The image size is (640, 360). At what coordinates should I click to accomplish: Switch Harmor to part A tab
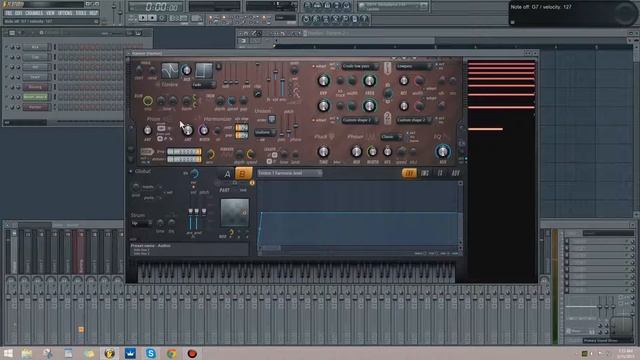[227, 174]
